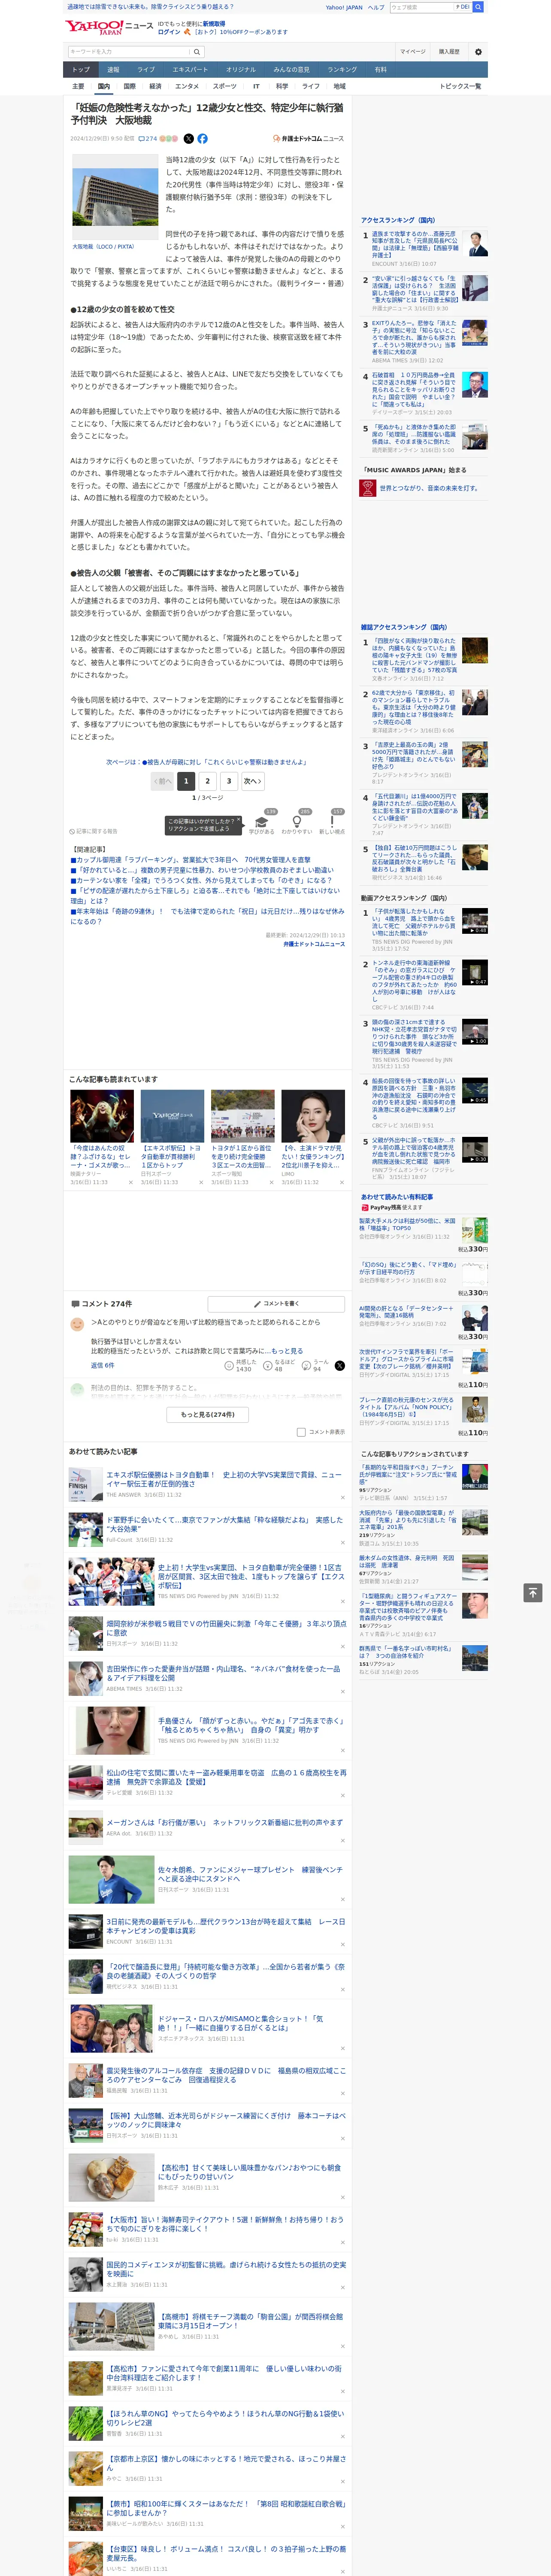Click the scroll-to-top arrow button
The image size is (551, 2576).
click(x=533, y=1592)
